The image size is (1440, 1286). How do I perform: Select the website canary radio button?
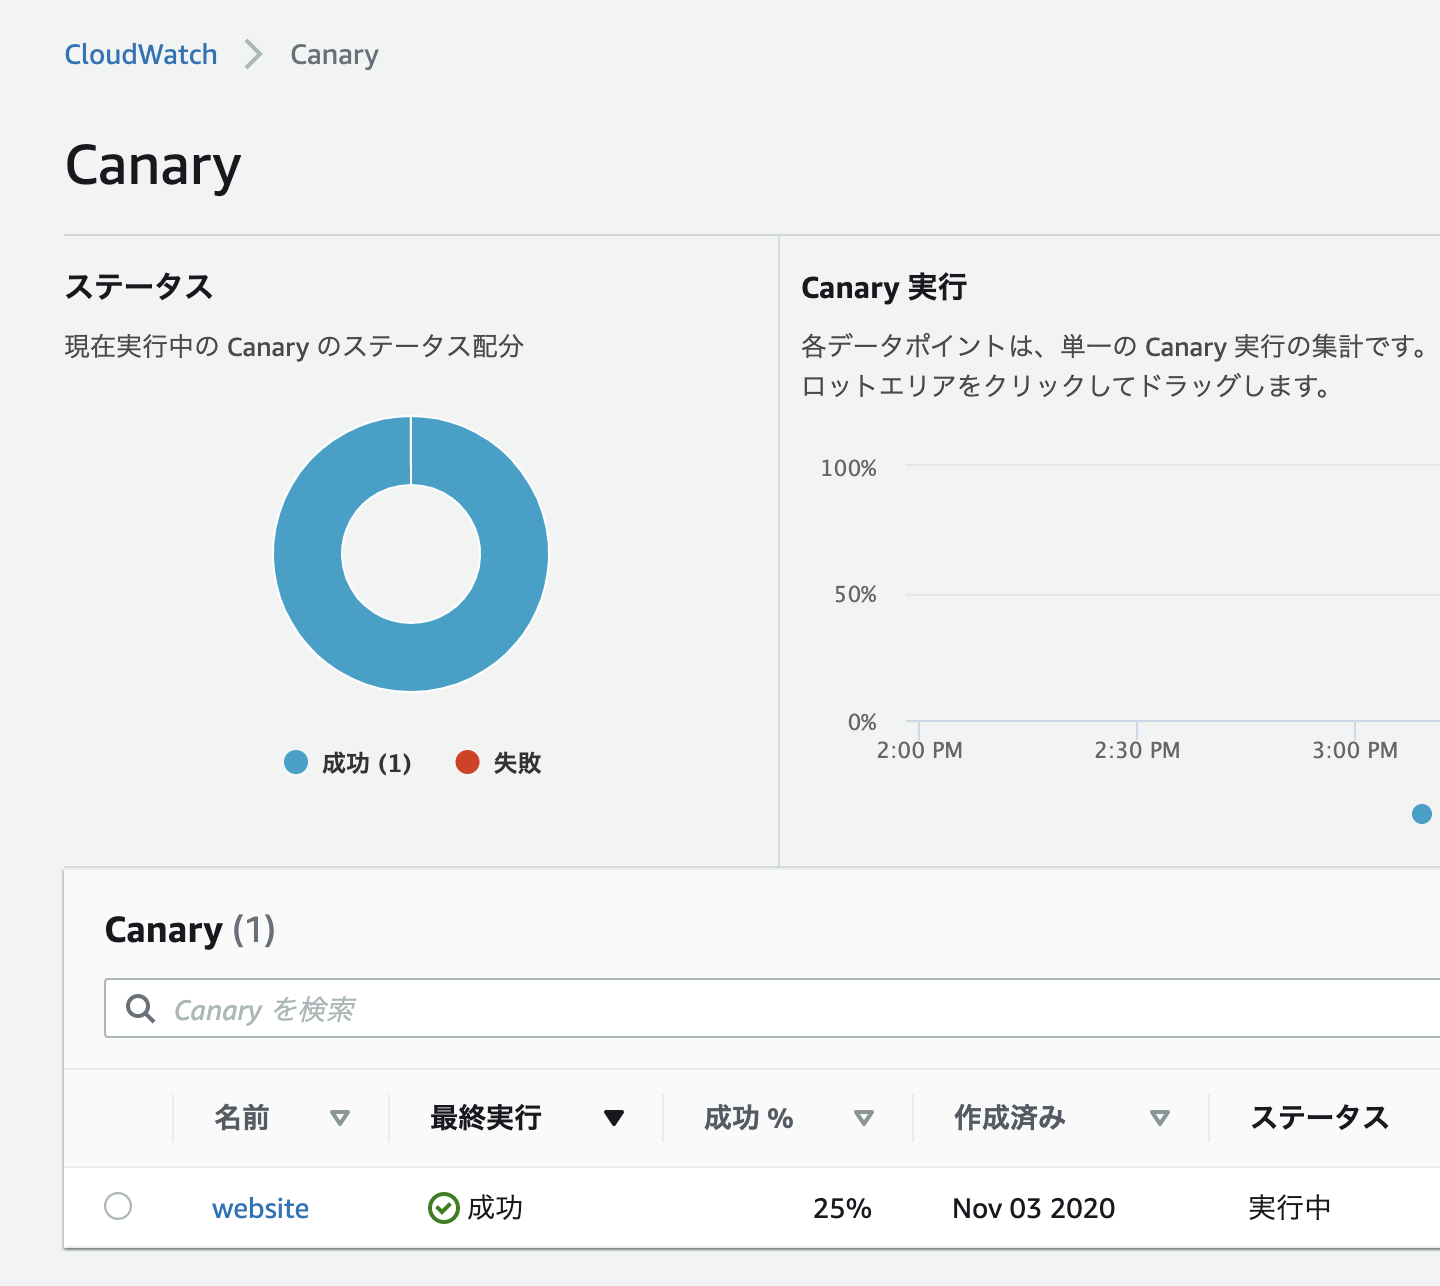118,1207
